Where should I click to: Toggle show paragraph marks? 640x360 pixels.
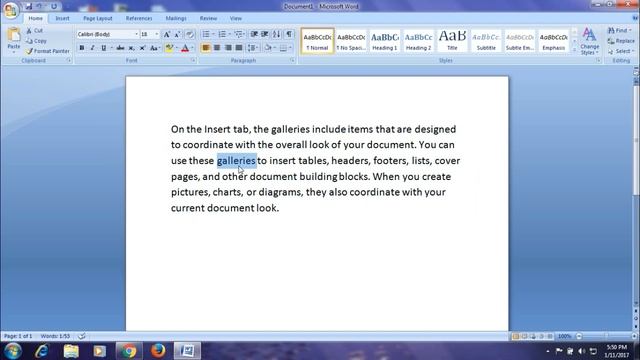(x=289, y=34)
